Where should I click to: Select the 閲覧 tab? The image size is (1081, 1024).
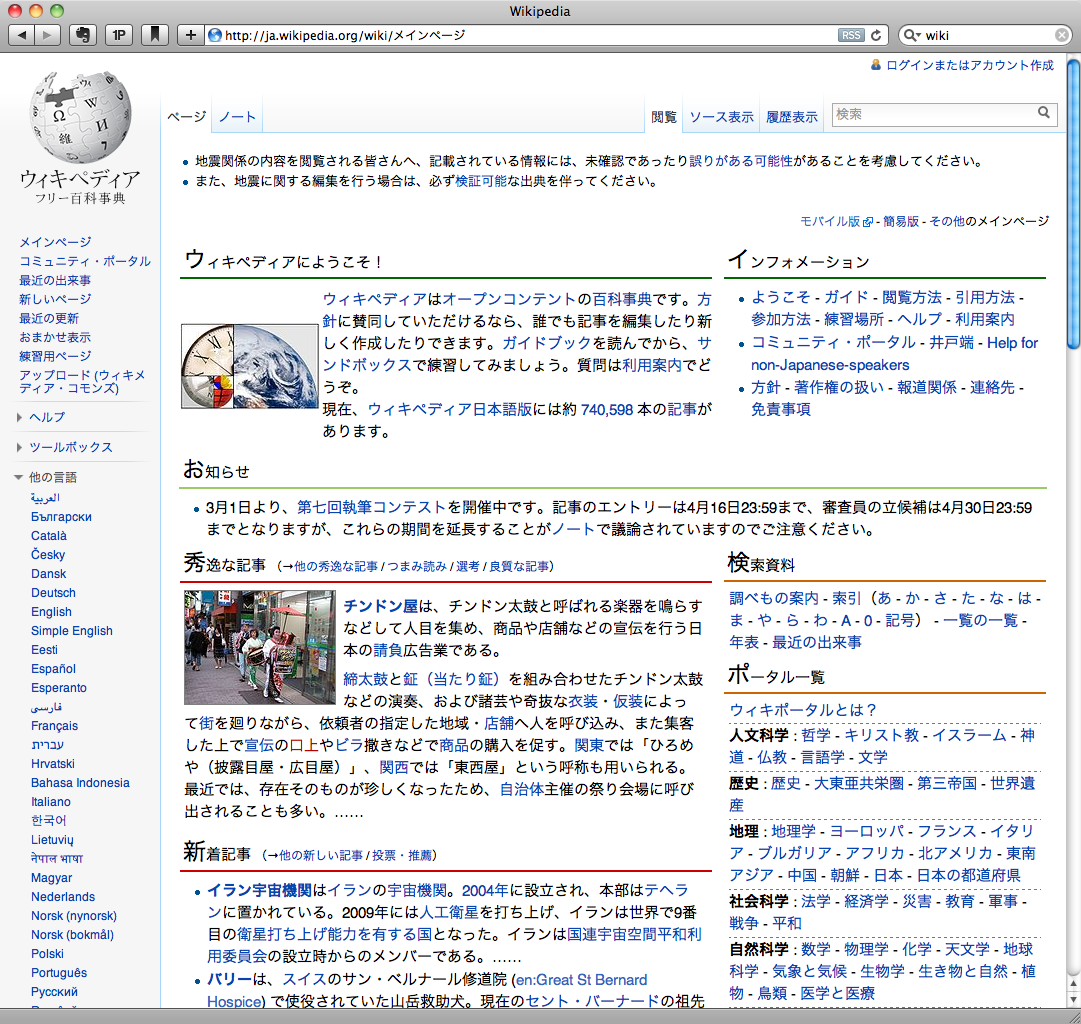pyautogui.click(x=664, y=117)
